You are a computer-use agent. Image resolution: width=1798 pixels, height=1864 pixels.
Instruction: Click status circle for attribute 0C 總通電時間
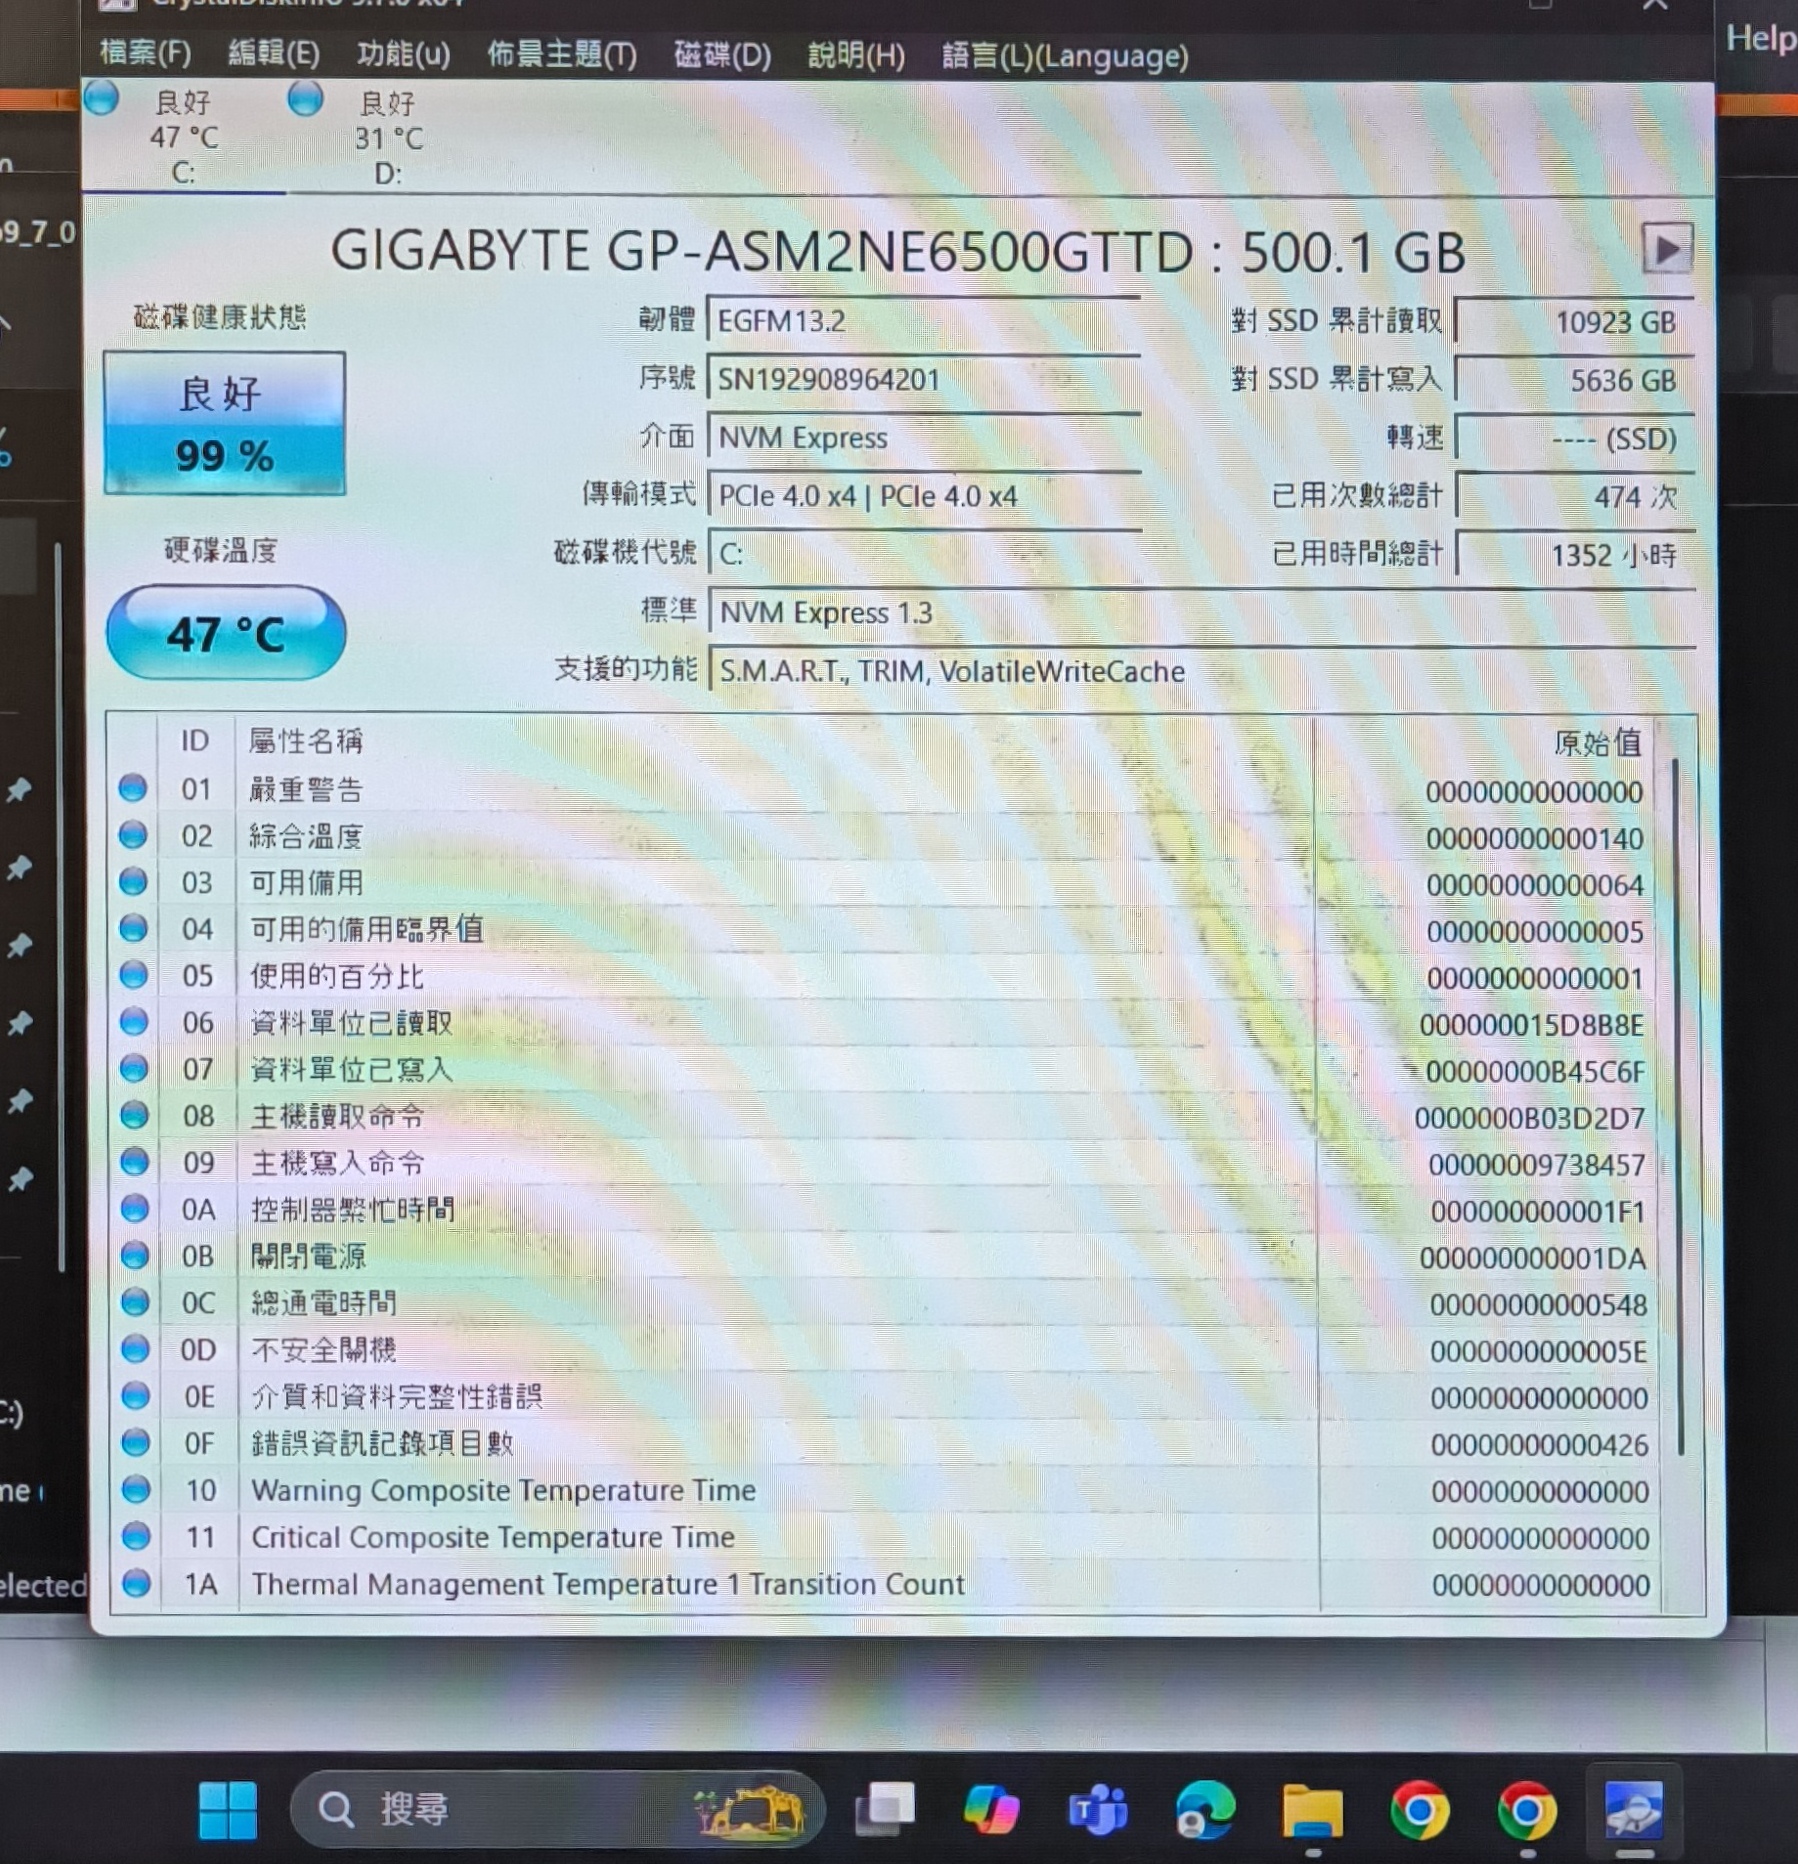click(135, 1302)
